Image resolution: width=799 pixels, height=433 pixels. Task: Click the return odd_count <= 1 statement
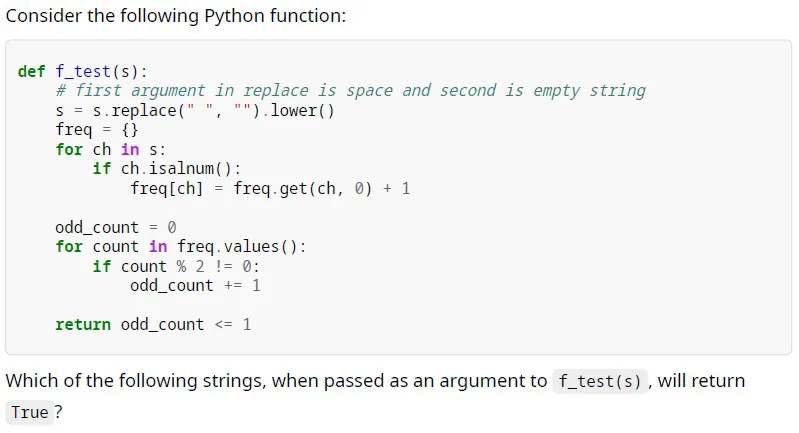(x=153, y=324)
